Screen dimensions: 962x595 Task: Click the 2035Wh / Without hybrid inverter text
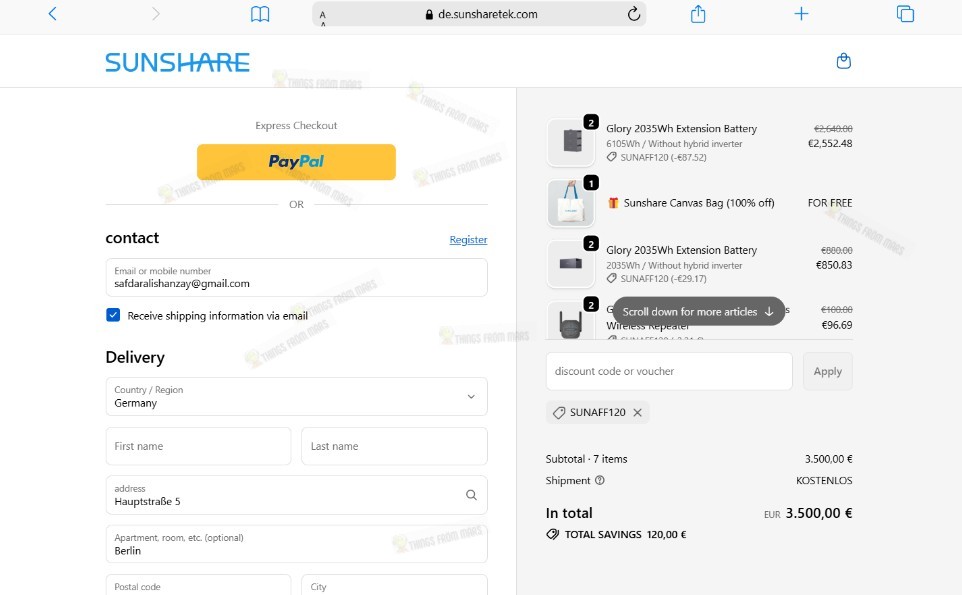[674, 266]
